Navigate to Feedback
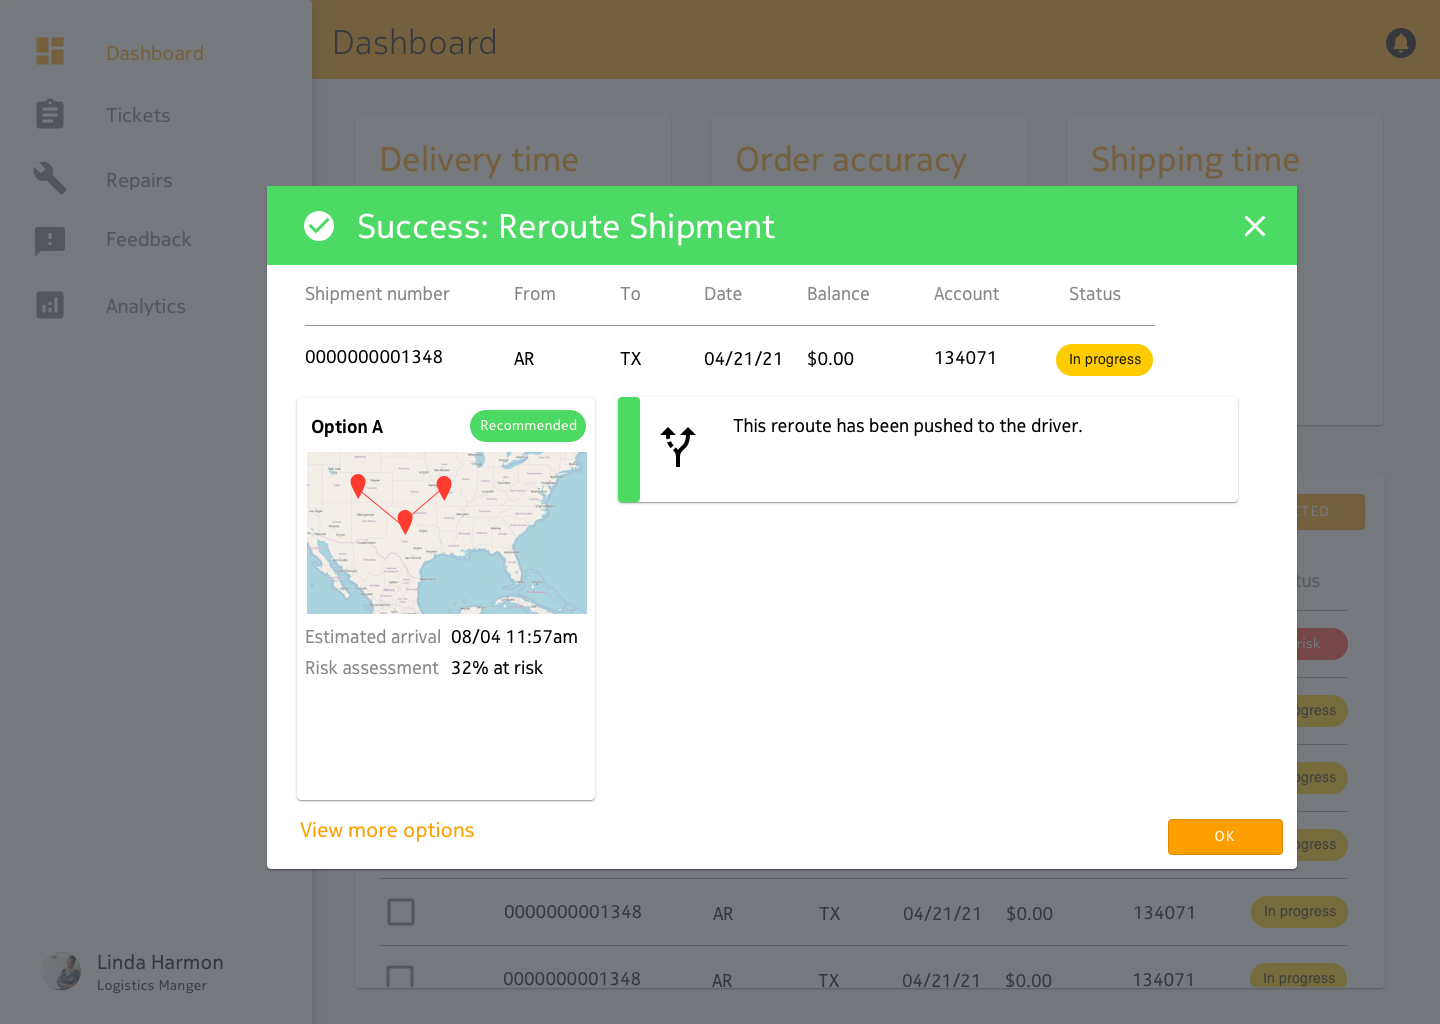Viewport: 1440px width, 1024px height. pyautogui.click(x=149, y=239)
